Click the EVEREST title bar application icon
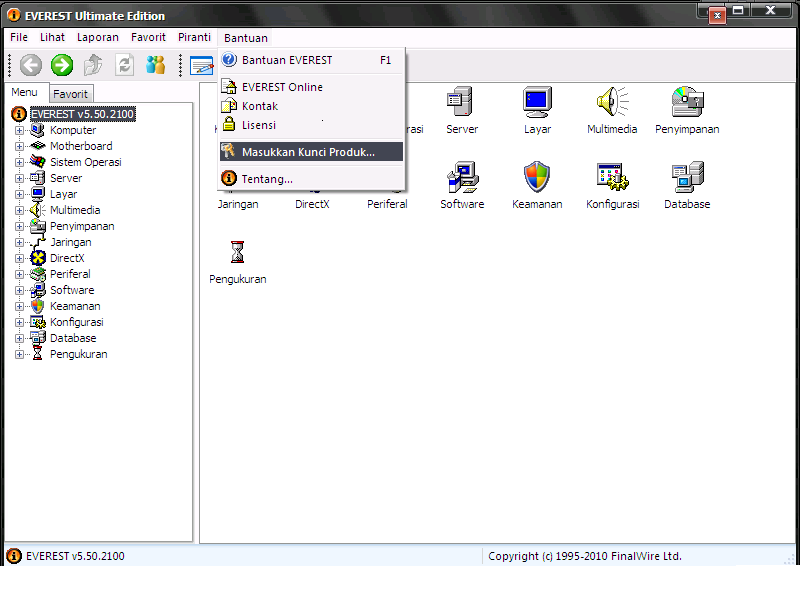Screen dimensions: 800x600 (14, 15)
